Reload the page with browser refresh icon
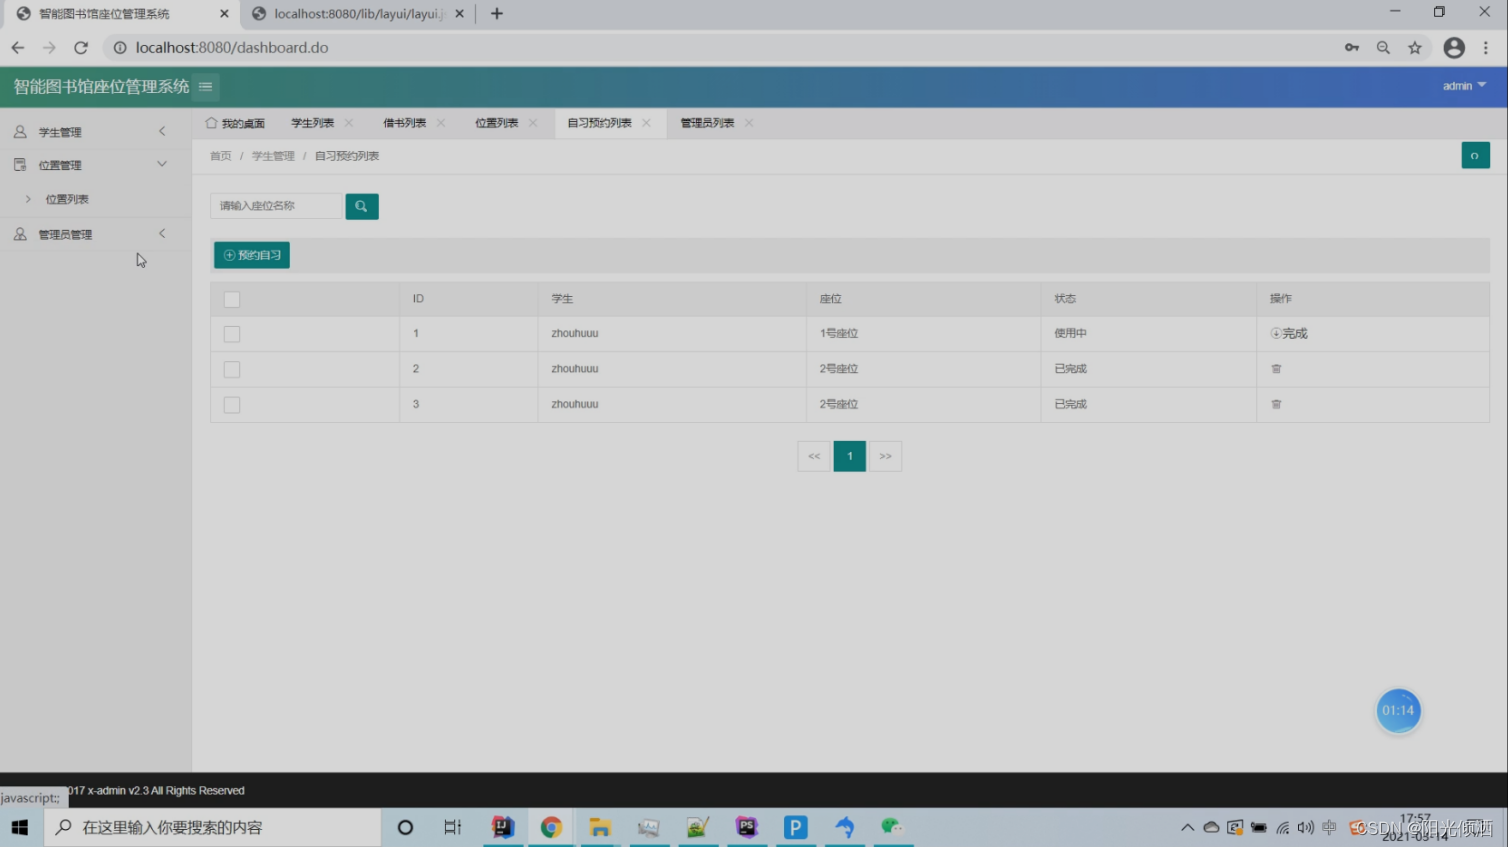Screen dimensions: 1508x847 tap(81, 47)
